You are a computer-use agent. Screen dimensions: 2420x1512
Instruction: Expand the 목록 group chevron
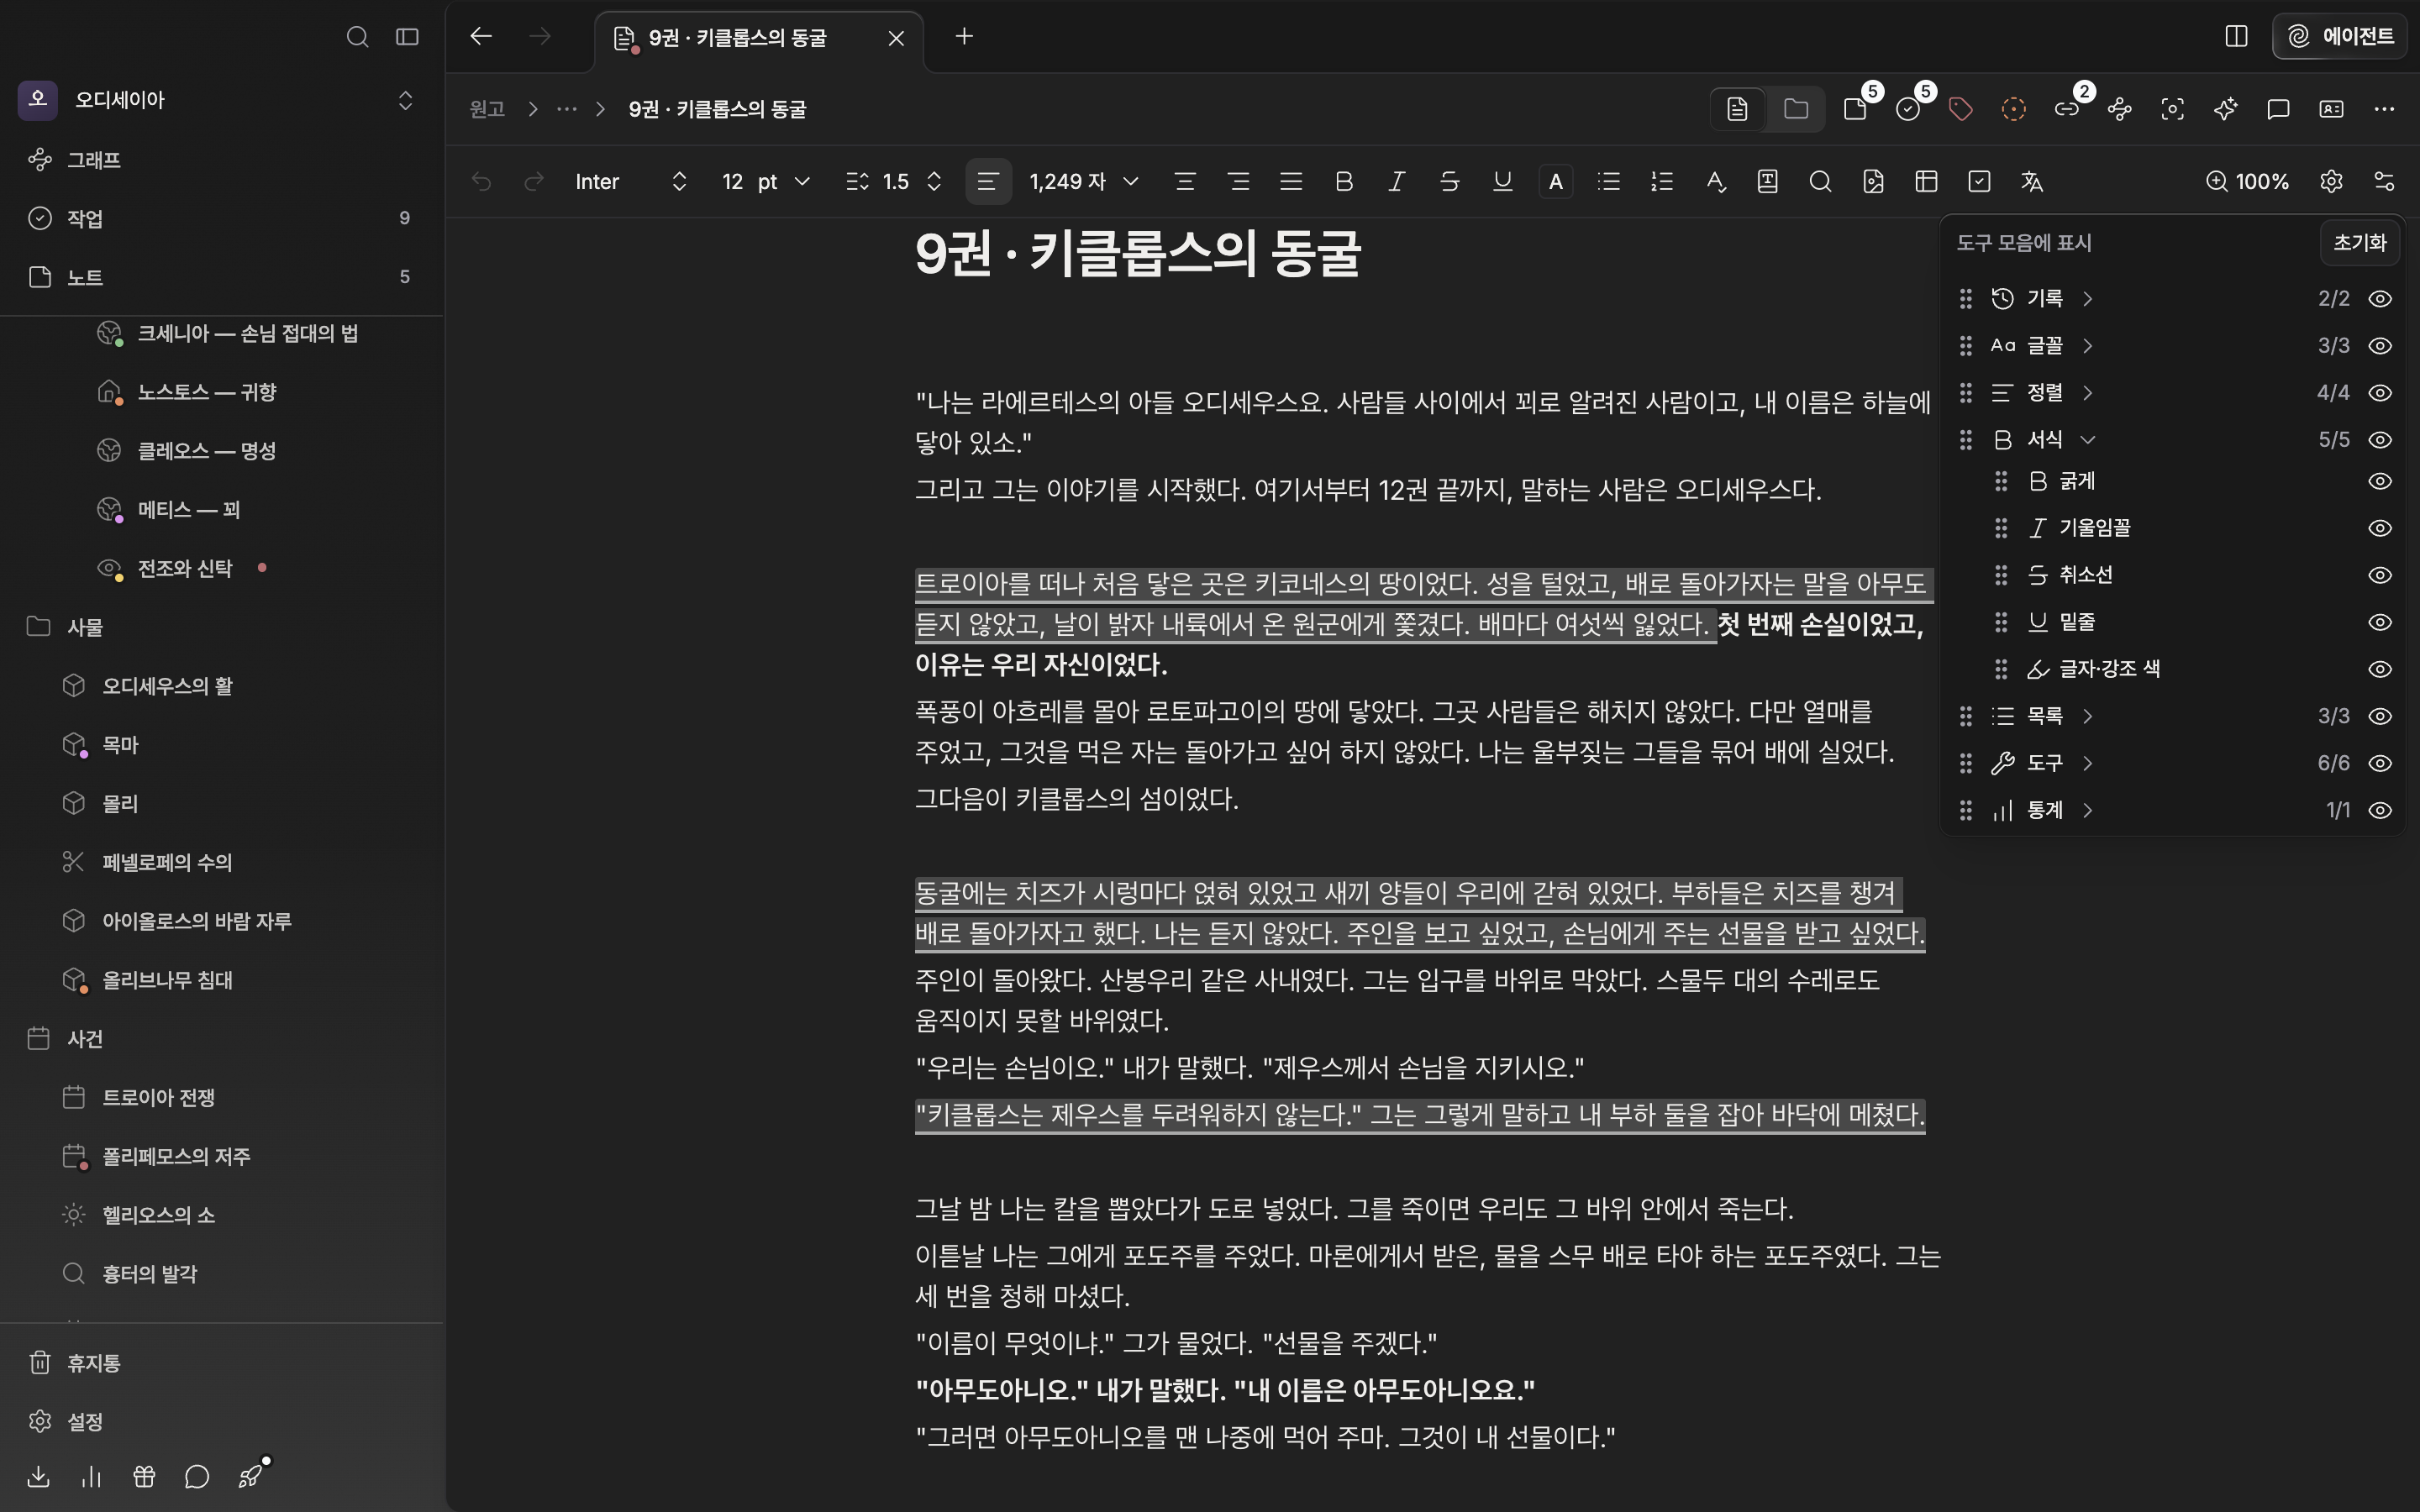click(x=2088, y=716)
